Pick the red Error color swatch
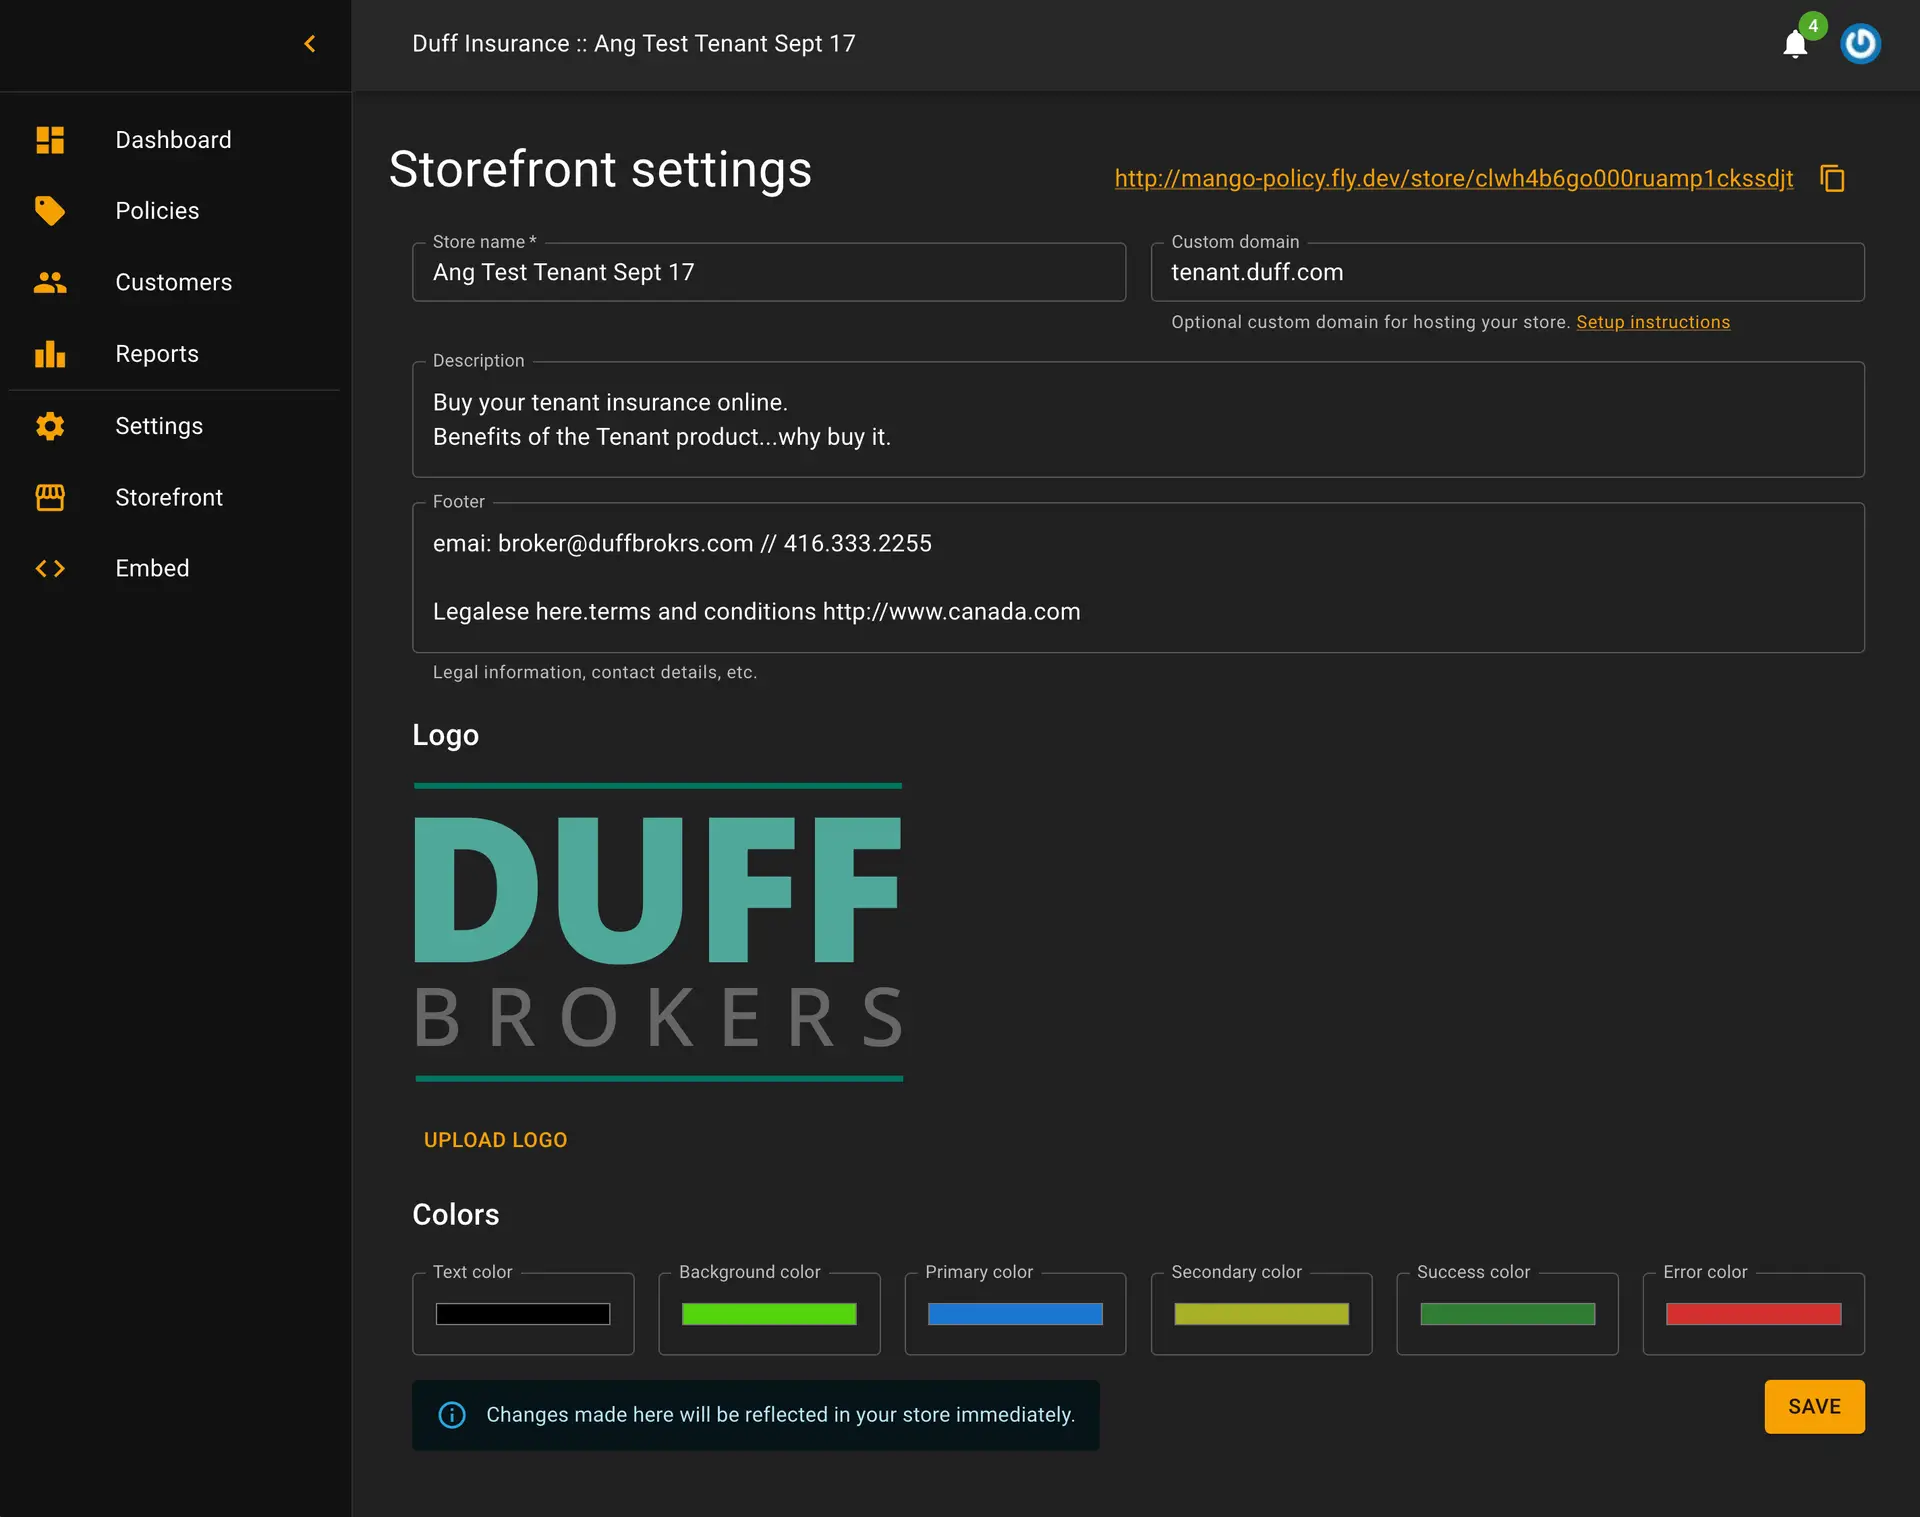Image resolution: width=1920 pixels, height=1517 pixels. [x=1753, y=1314]
